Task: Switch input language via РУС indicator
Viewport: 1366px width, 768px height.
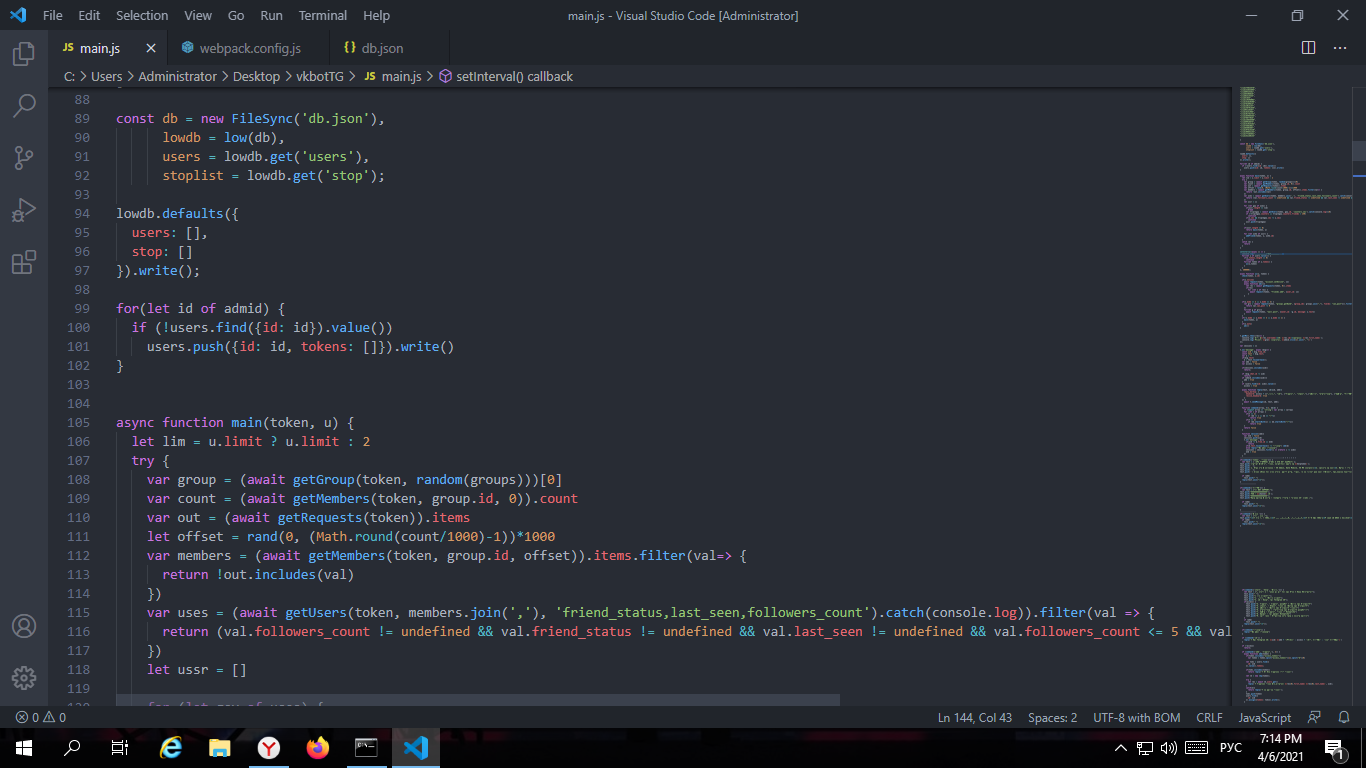Action: (x=1231, y=748)
